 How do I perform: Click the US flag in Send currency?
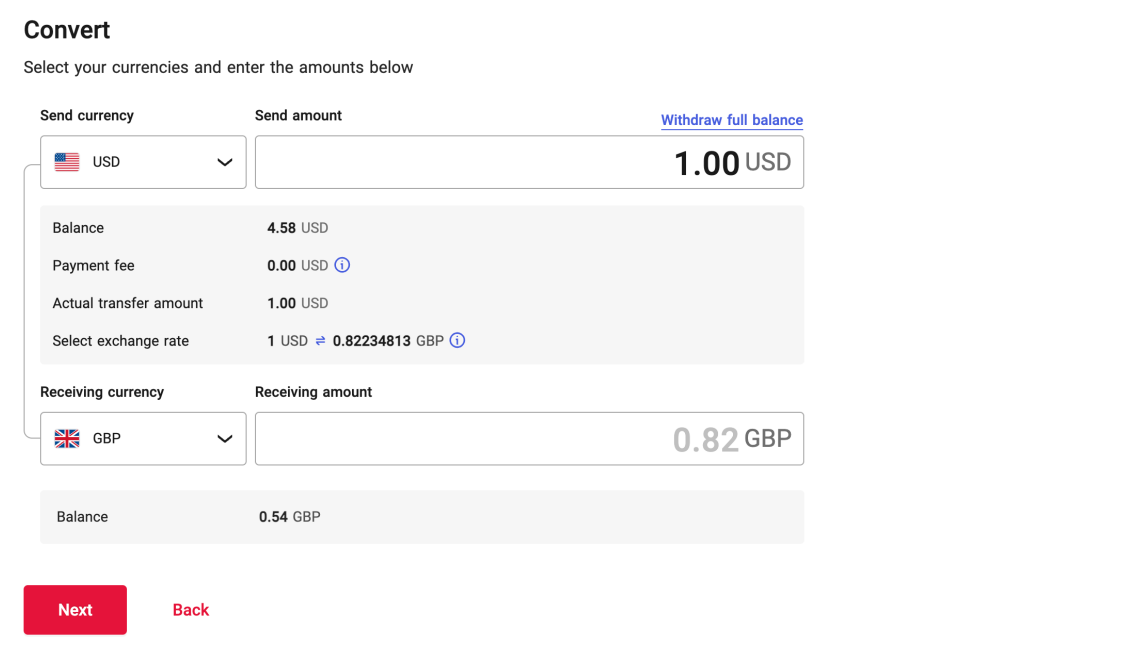point(67,162)
